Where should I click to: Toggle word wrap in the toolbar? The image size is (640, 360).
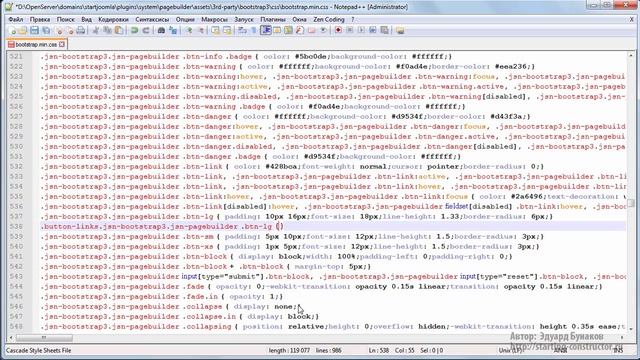242,31
